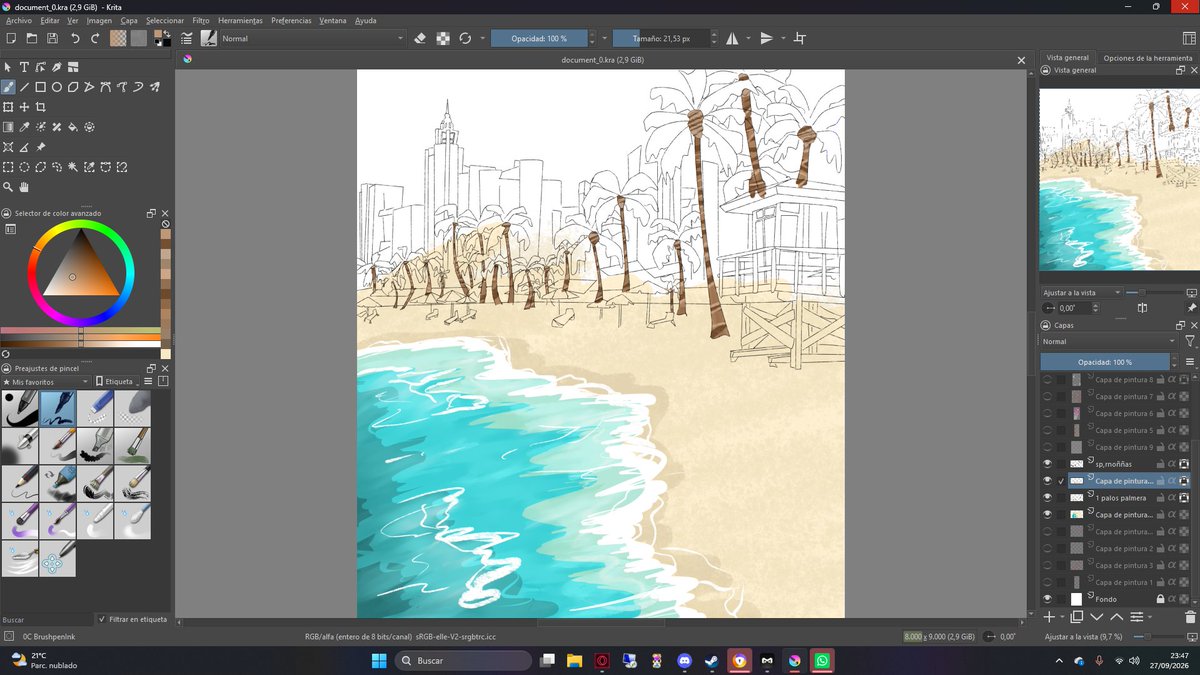Screen dimensions: 1200x675
Task: Expand the add layer type arrow
Action: click(1062, 618)
